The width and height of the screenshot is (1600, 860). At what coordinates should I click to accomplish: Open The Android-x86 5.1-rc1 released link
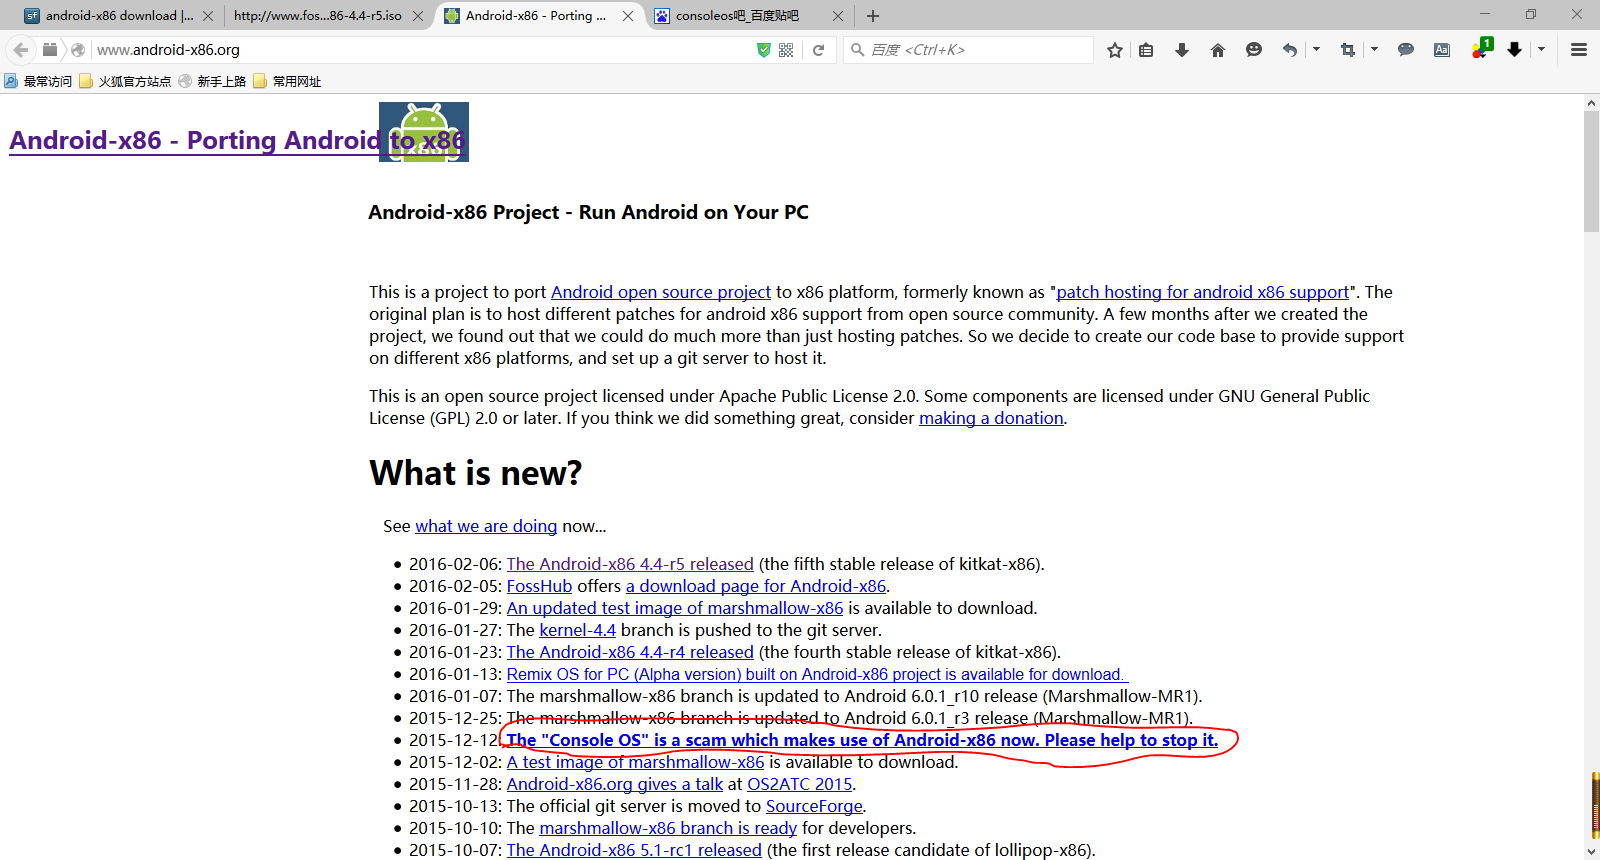[x=634, y=850]
